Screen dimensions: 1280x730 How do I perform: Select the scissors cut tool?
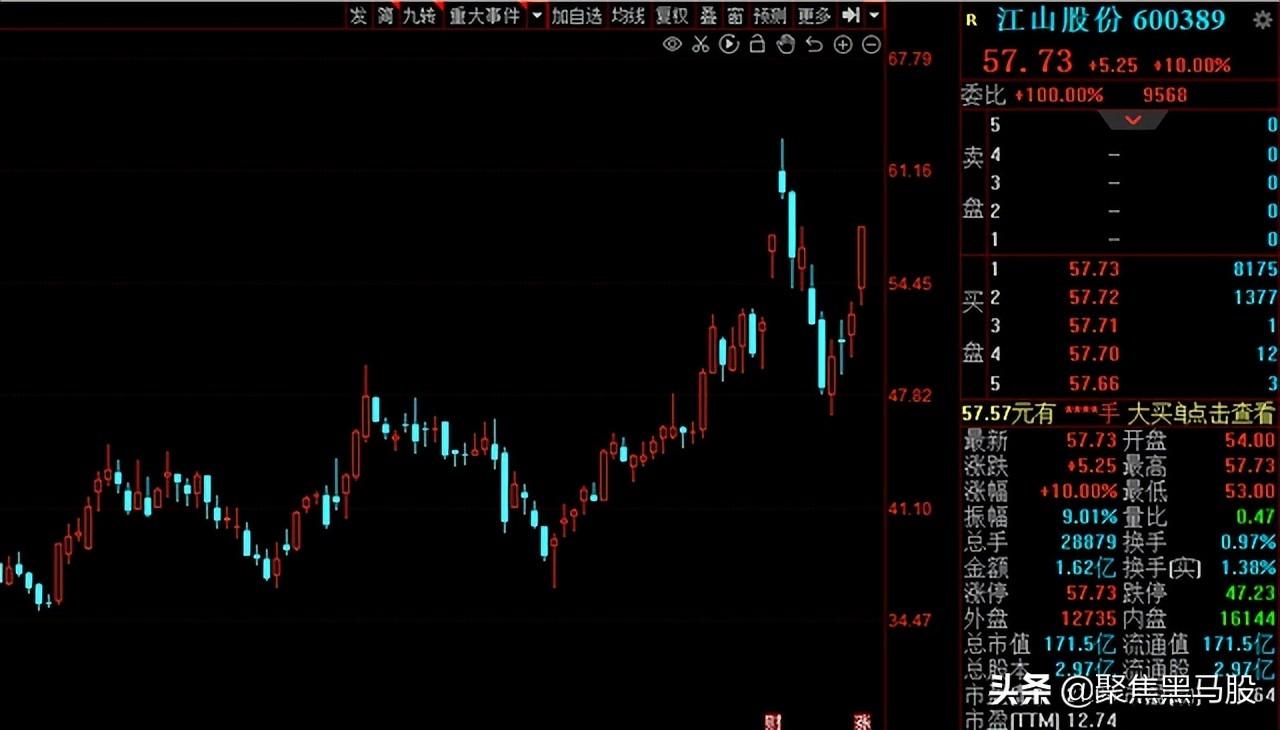click(x=700, y=44)
